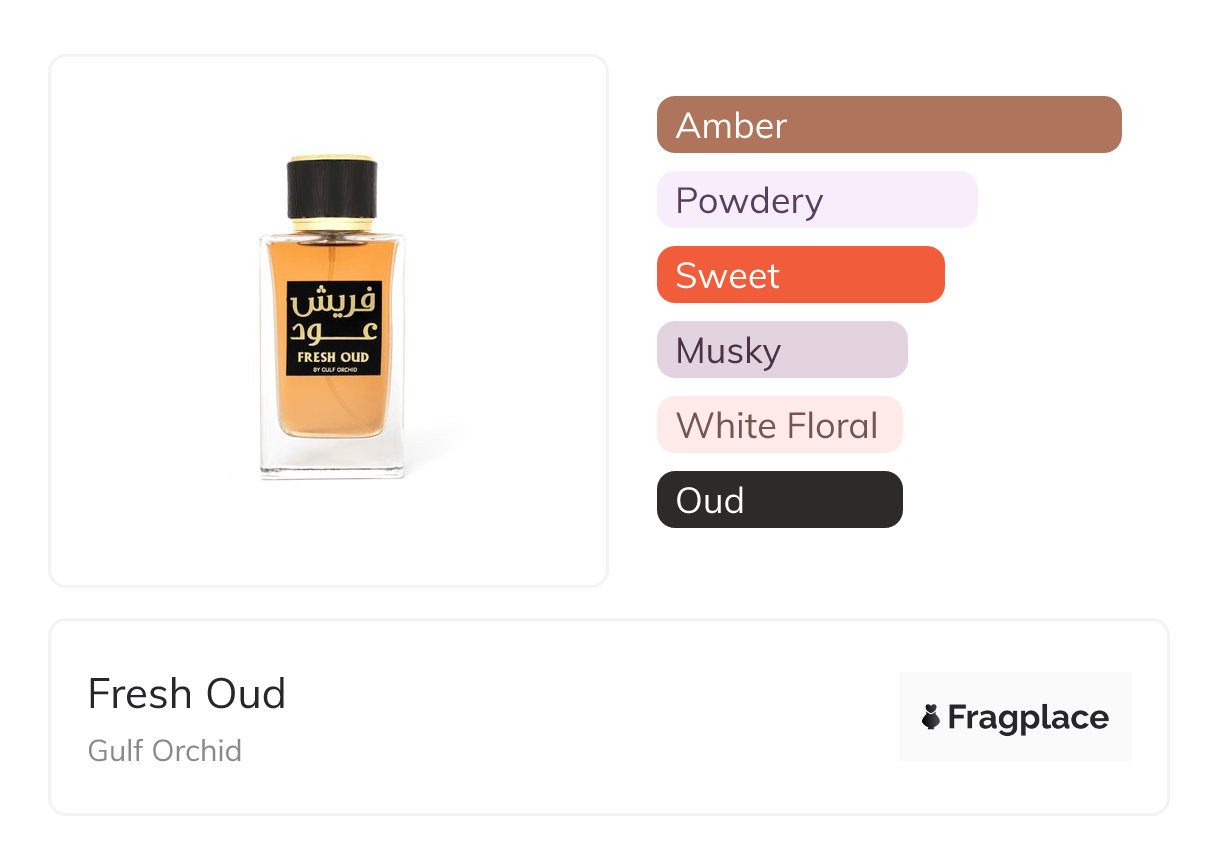Viewport: 1218px width, 864px height.
Task: Select the Amber accord bar
Action: 888,125
